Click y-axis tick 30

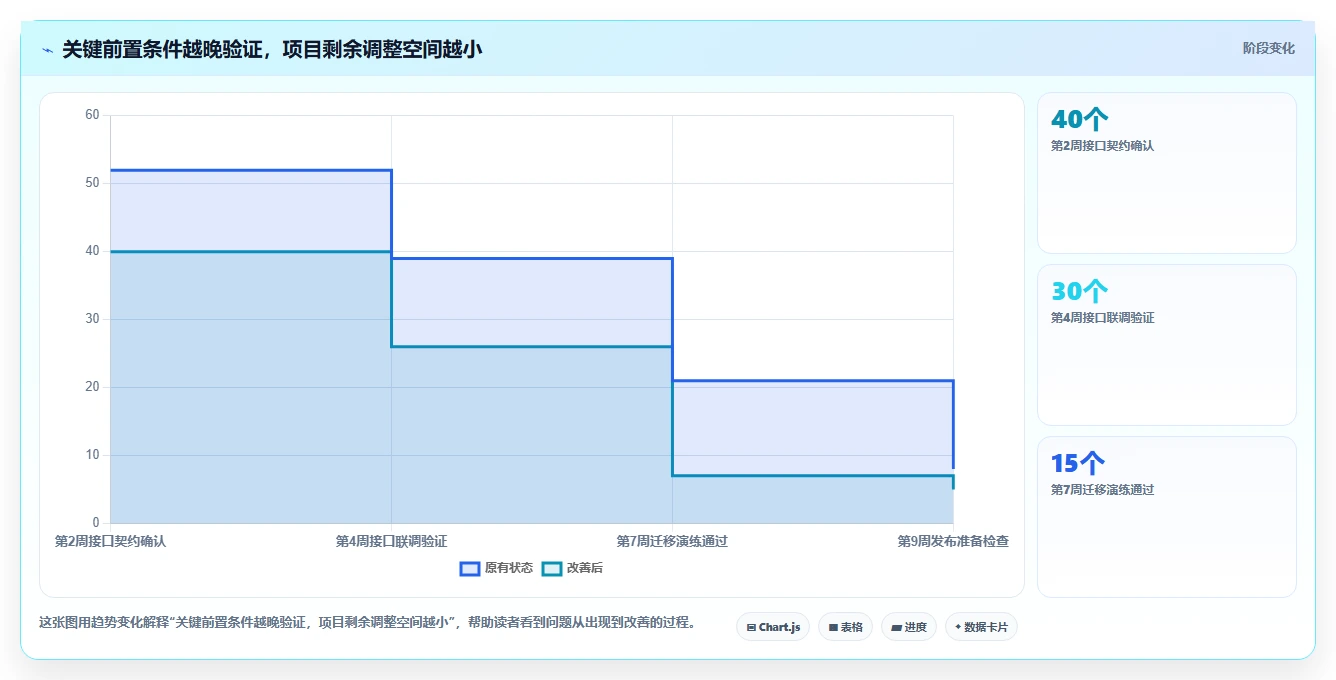92,319
